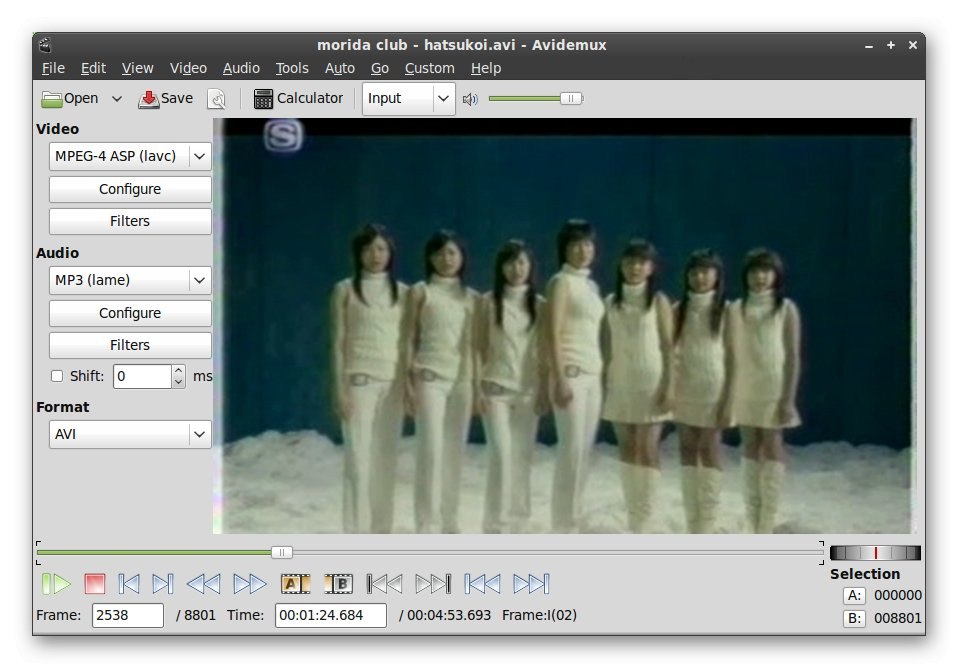Decrease the Shift value with down arrow
This screenshot has width=958, height=668.
tap(178, 382)
